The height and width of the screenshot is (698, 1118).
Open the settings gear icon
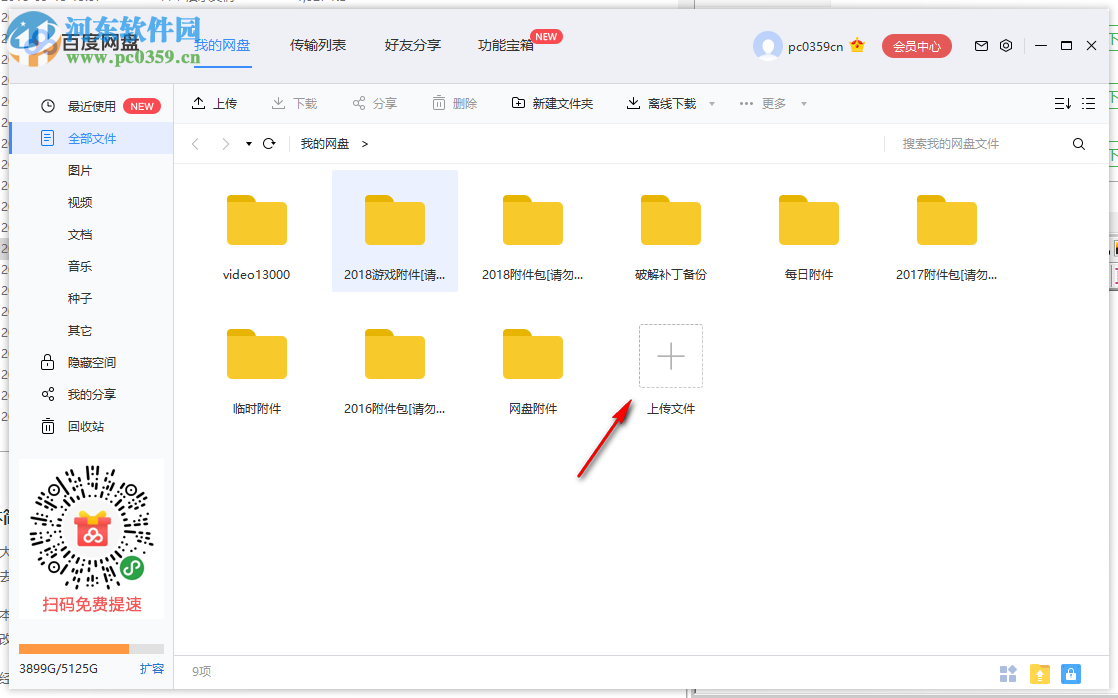pyautogui.click(x=1006, y=45)
